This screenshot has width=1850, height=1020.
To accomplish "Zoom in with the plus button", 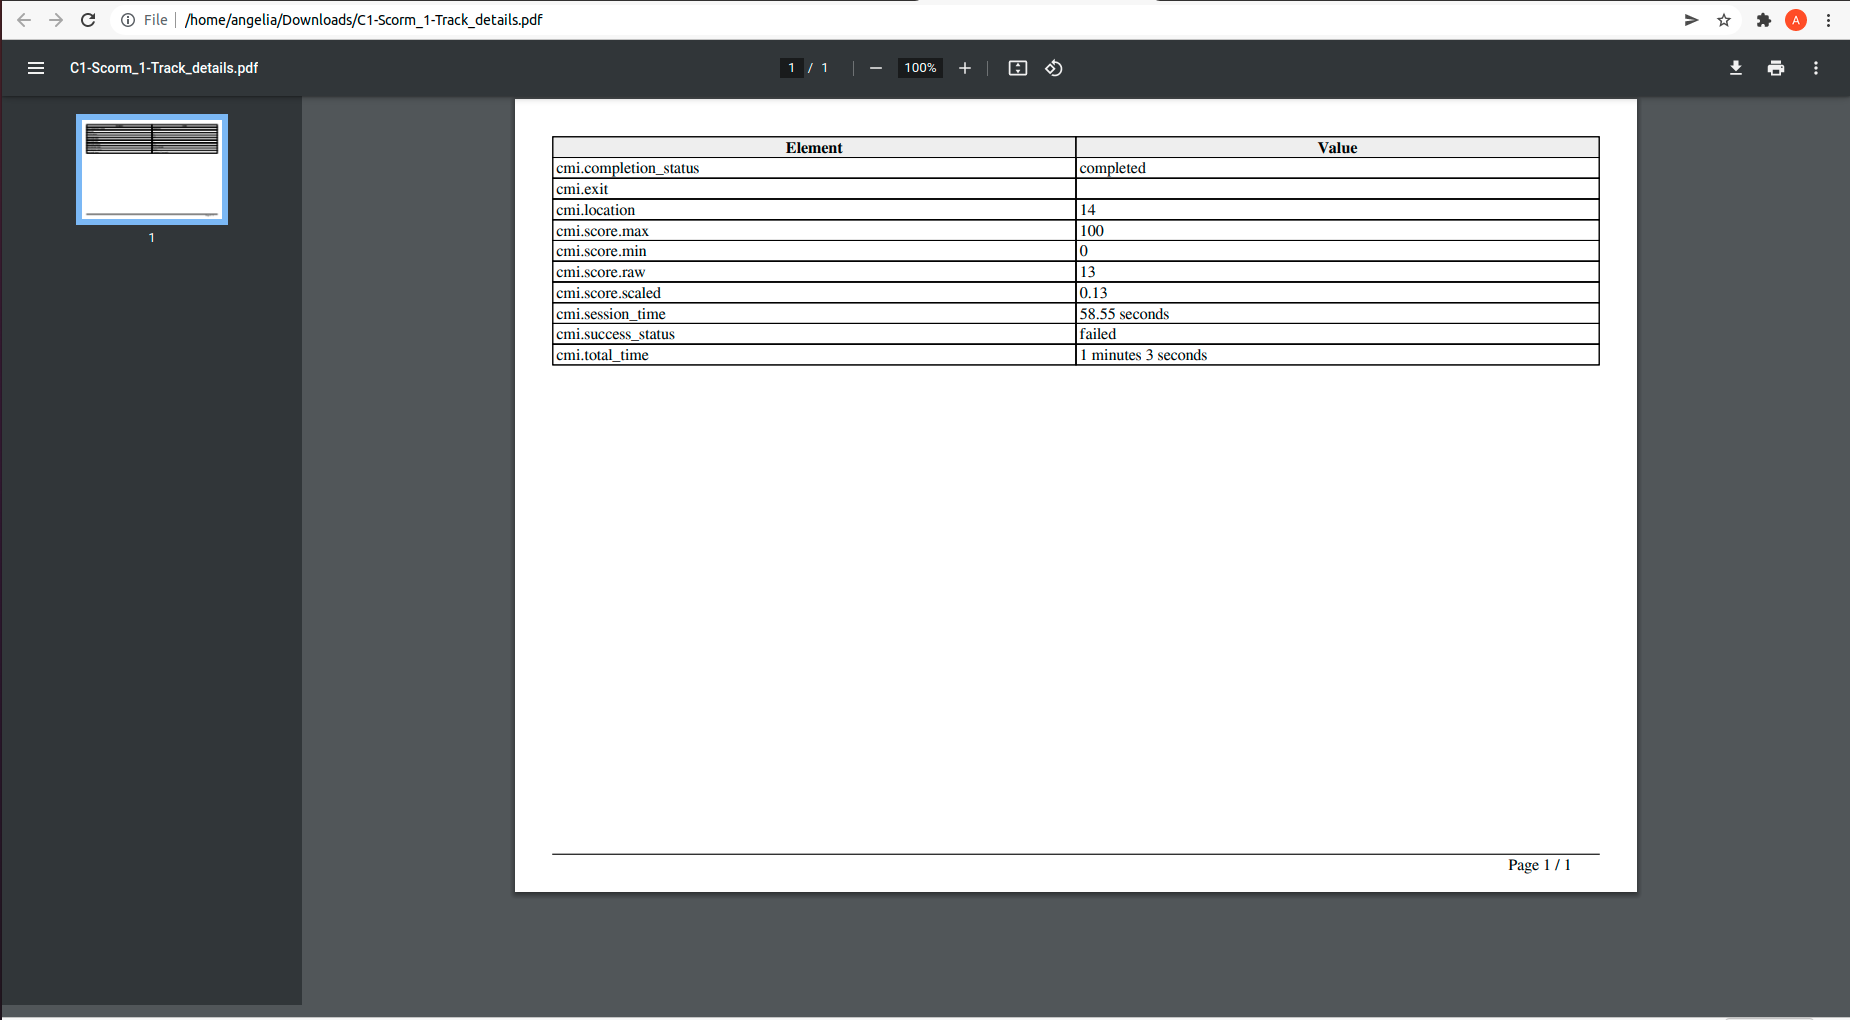I will (x=965, y=68).
